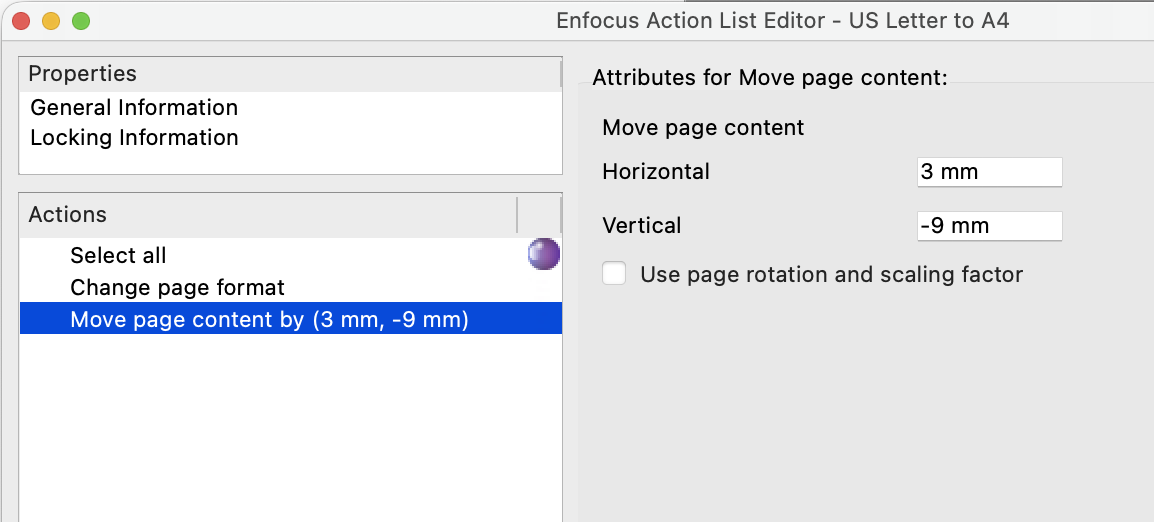Click the purple sphere icon beside Select all
Screen dimensions: 1154x522
pos(544,254)
